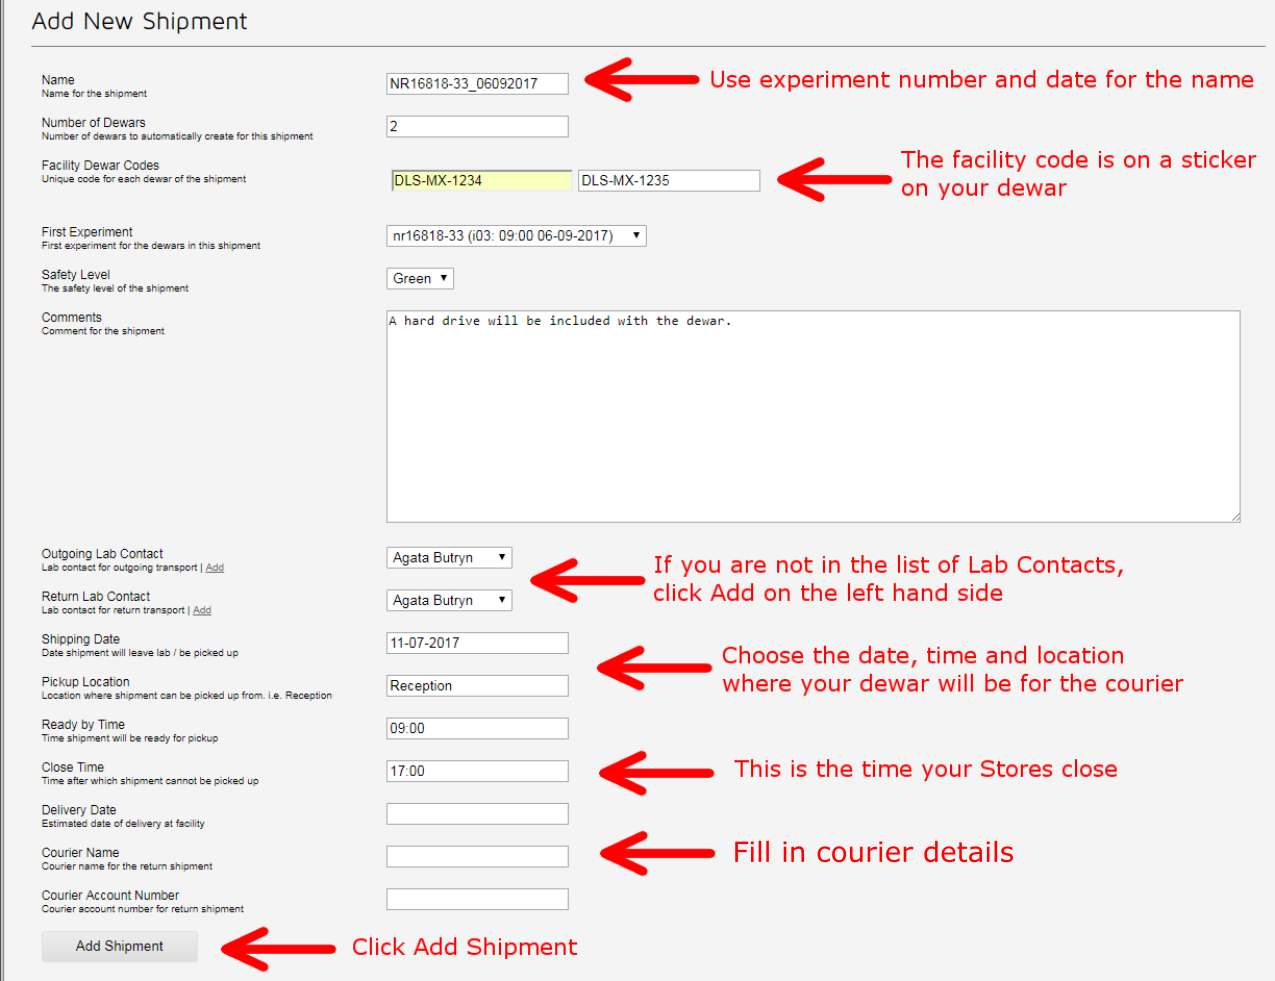The width and height of the screenshot is (1275, 981).
Task: Click Add link for Return Lab Contact
Action: (x=202, y=611)
